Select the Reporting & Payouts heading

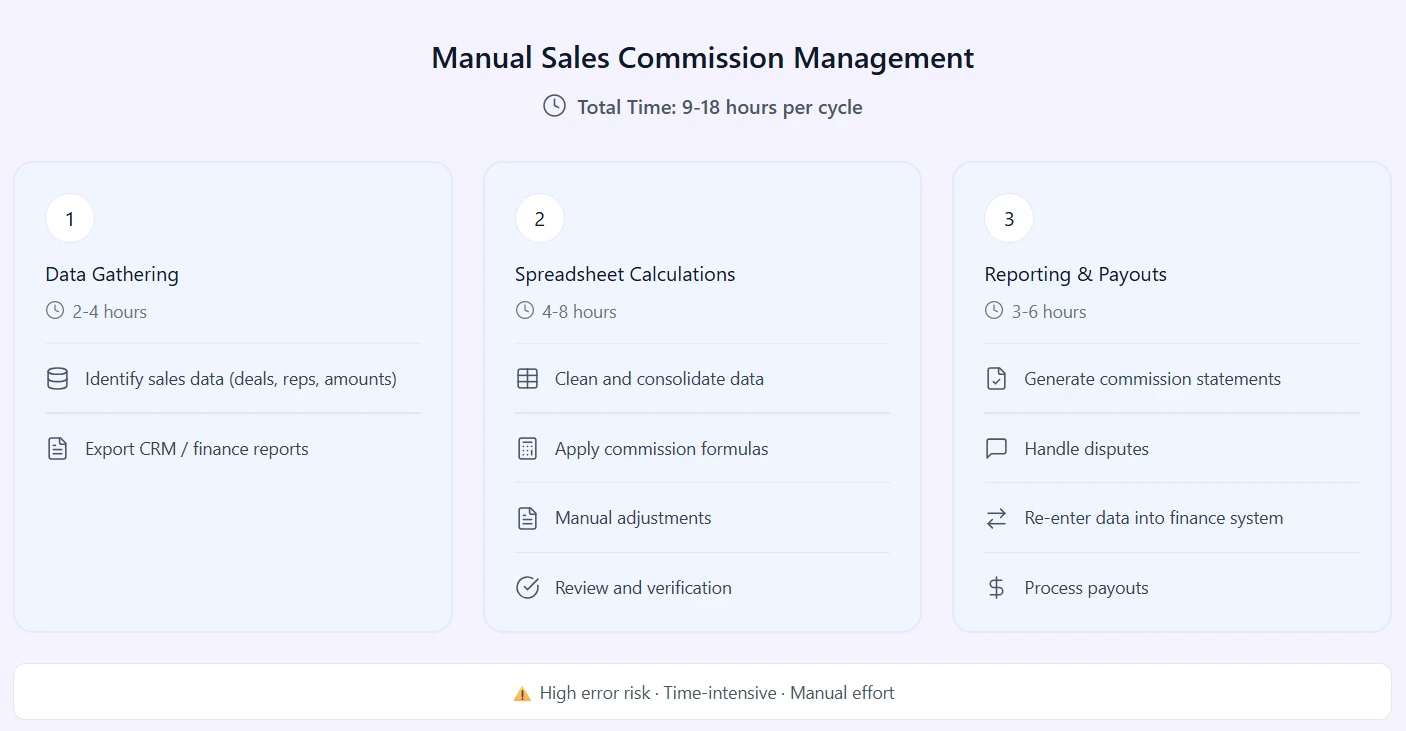pos(1075,274)
